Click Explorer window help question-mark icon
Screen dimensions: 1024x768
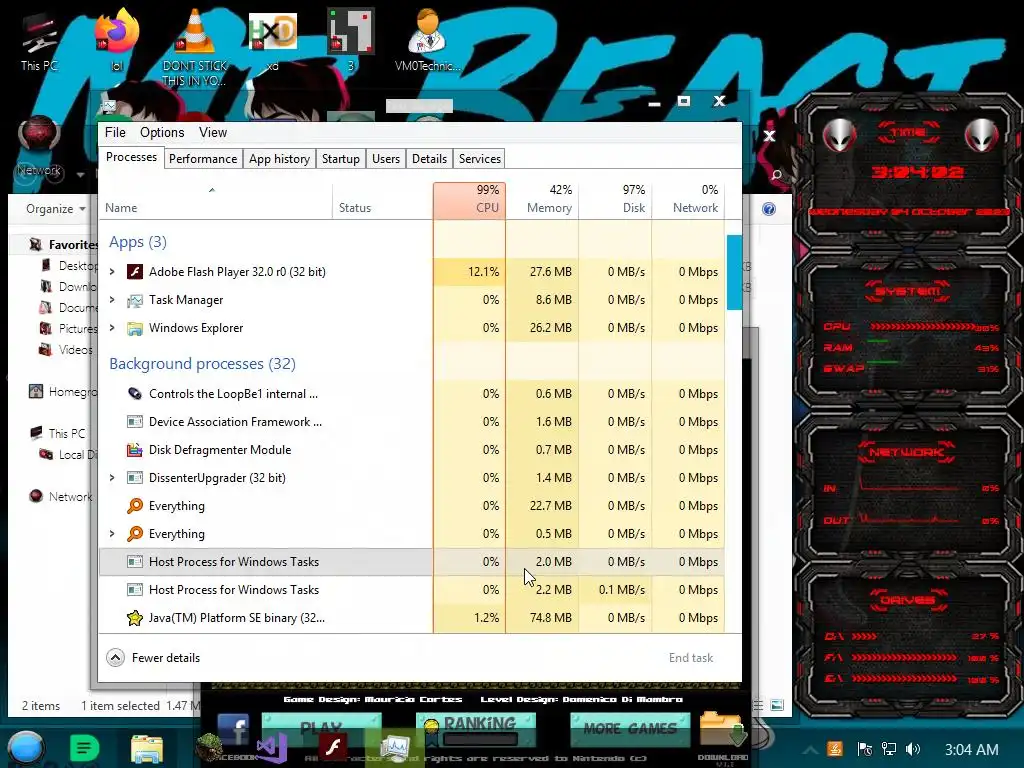(769, 209)
